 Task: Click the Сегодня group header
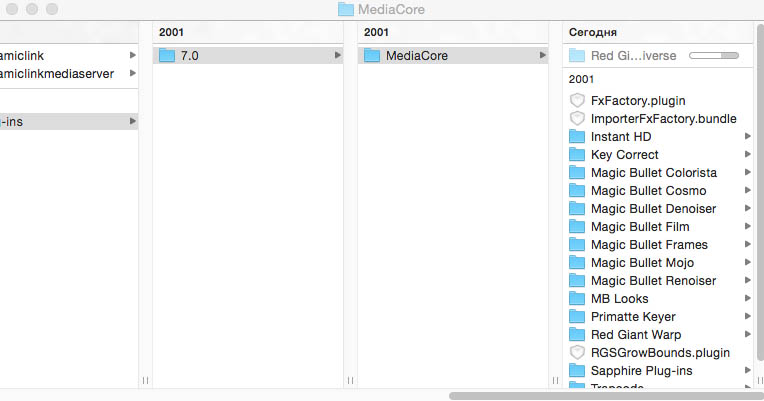tap(592, 32)
